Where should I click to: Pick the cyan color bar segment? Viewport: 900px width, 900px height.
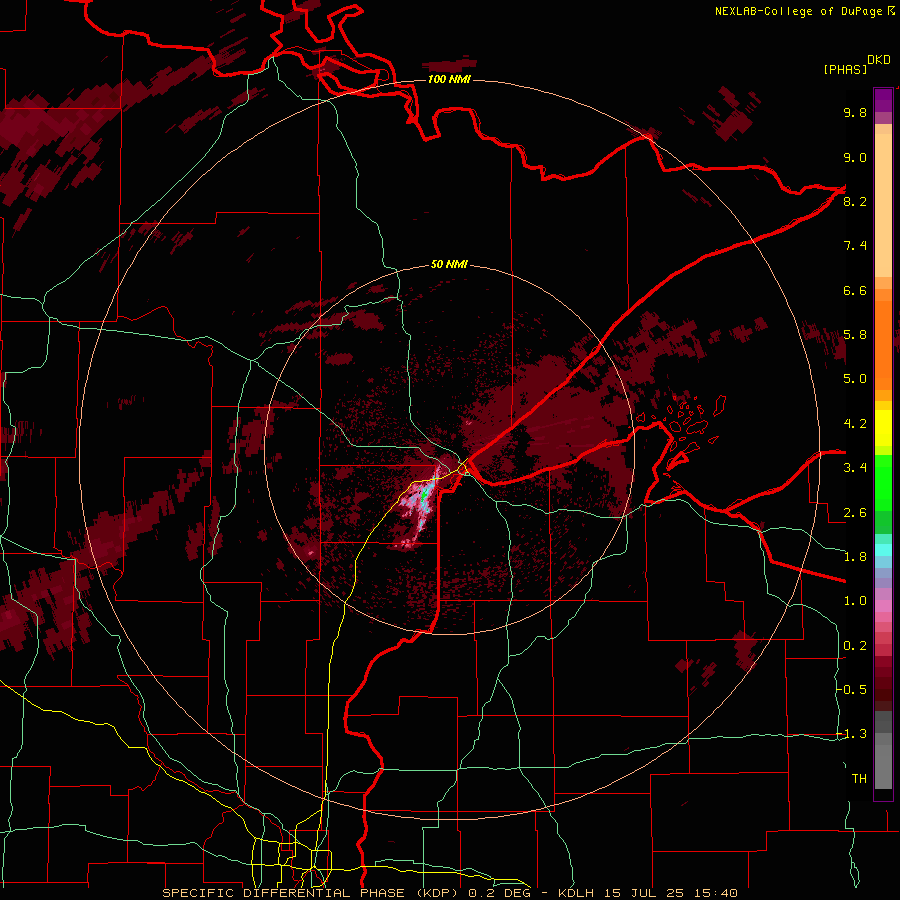click(x=883, y=550)
